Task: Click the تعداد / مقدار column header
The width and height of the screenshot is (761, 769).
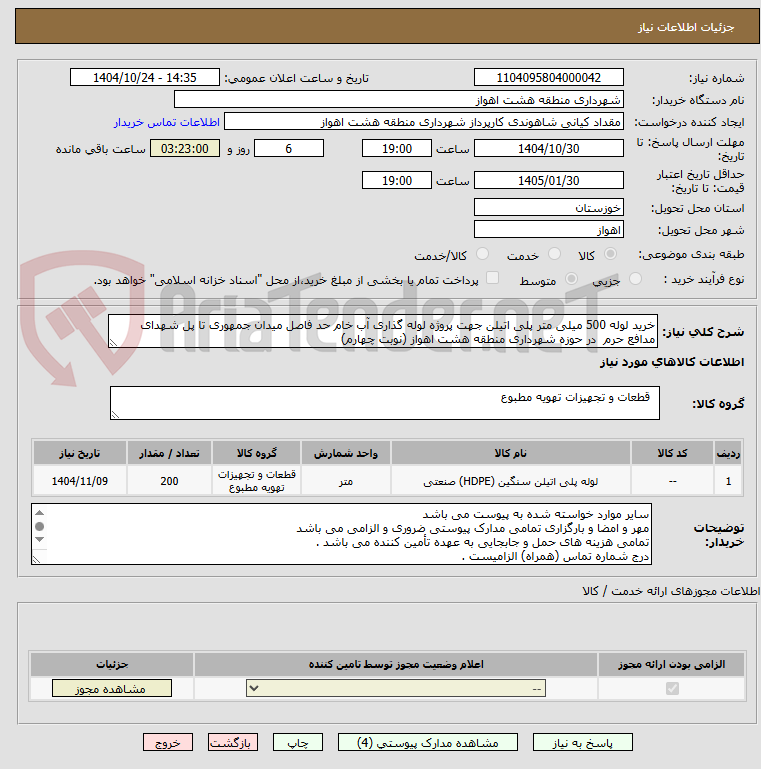Action: [x=169, y=453]
